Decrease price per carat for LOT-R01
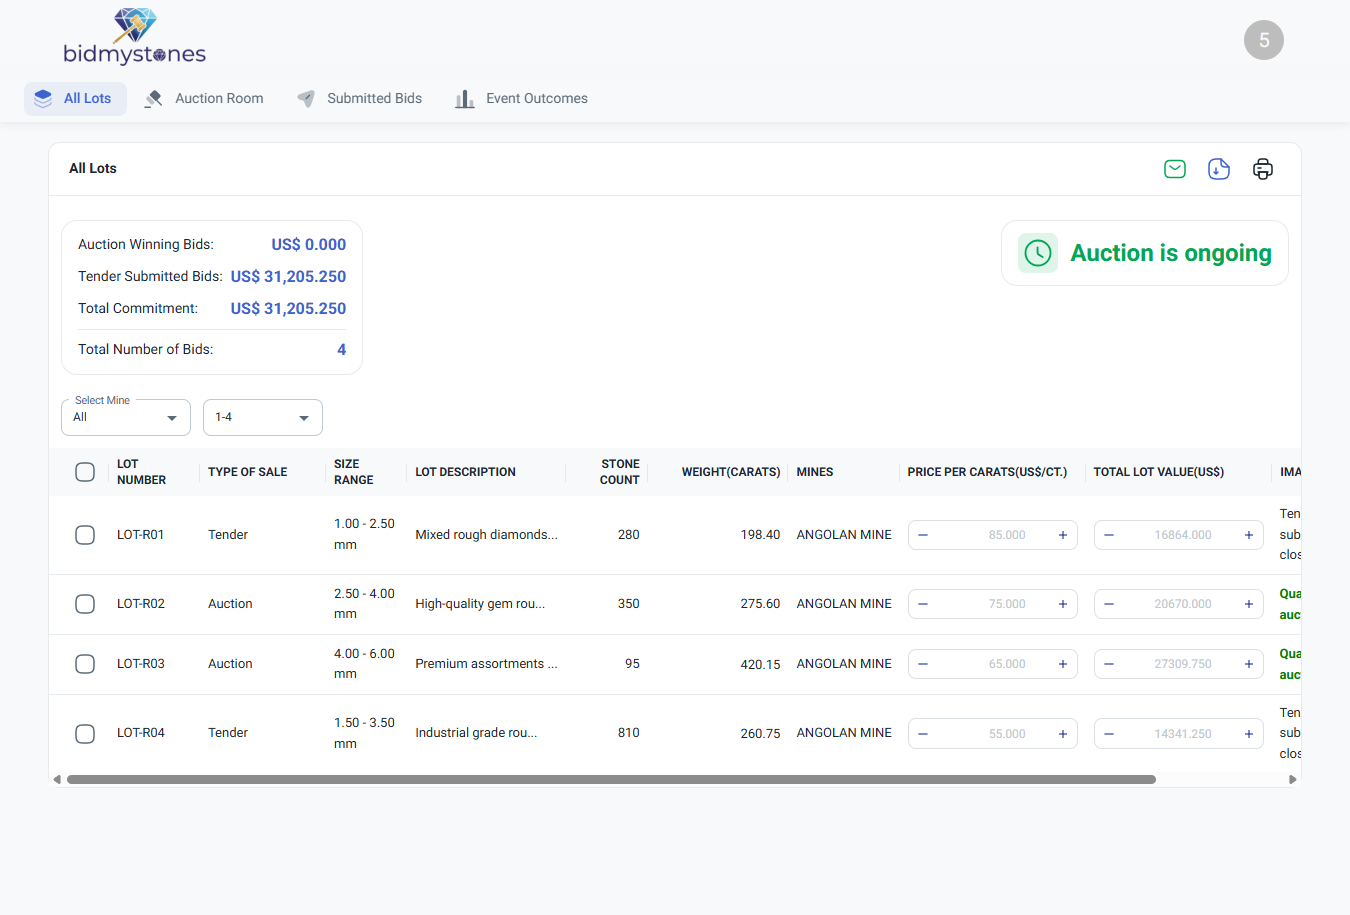Screen dimensions: 1350x915 923,535
